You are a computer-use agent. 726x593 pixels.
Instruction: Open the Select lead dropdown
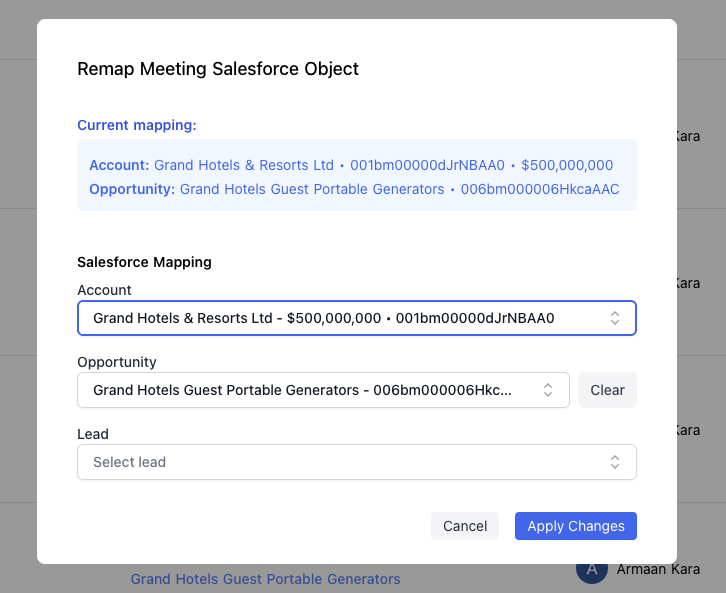pyautogui.click(x=357, y=462)
